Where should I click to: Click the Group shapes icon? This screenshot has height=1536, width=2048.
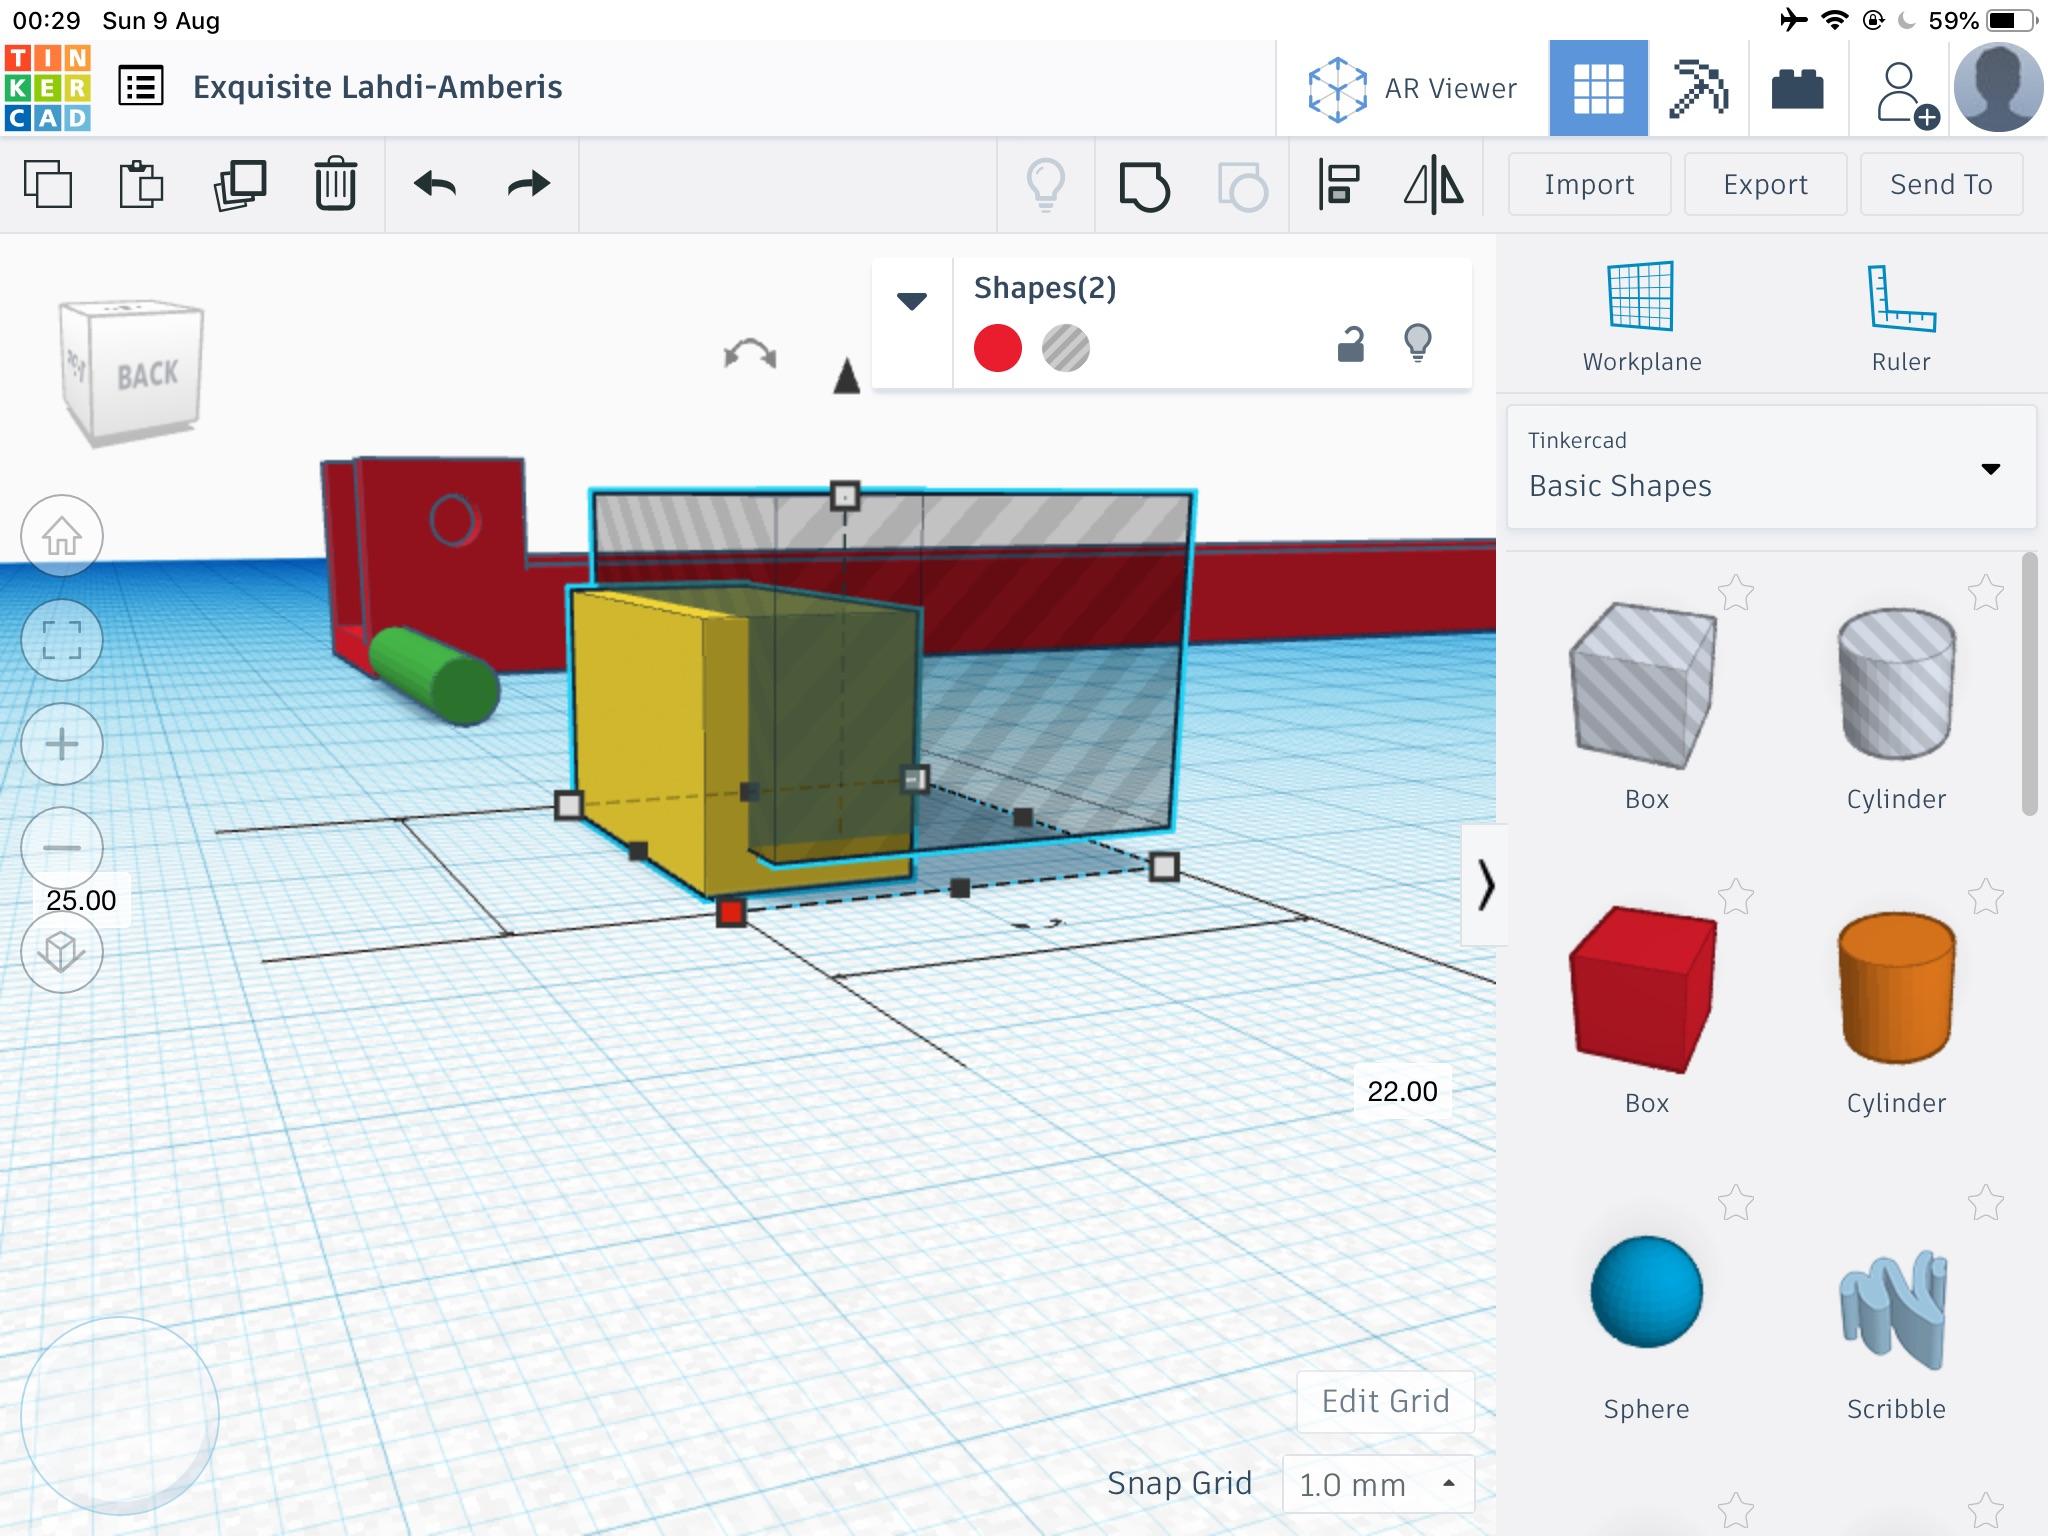click(1144, 185)
